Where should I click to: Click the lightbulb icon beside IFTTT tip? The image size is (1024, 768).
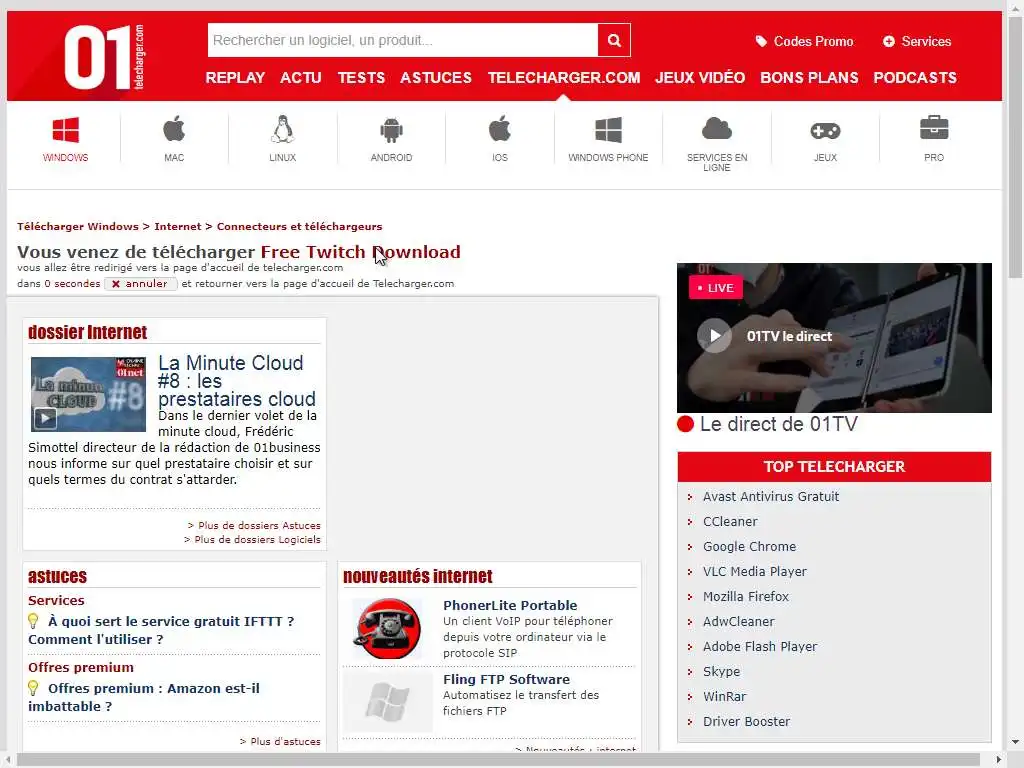click(x=33, y=621)
